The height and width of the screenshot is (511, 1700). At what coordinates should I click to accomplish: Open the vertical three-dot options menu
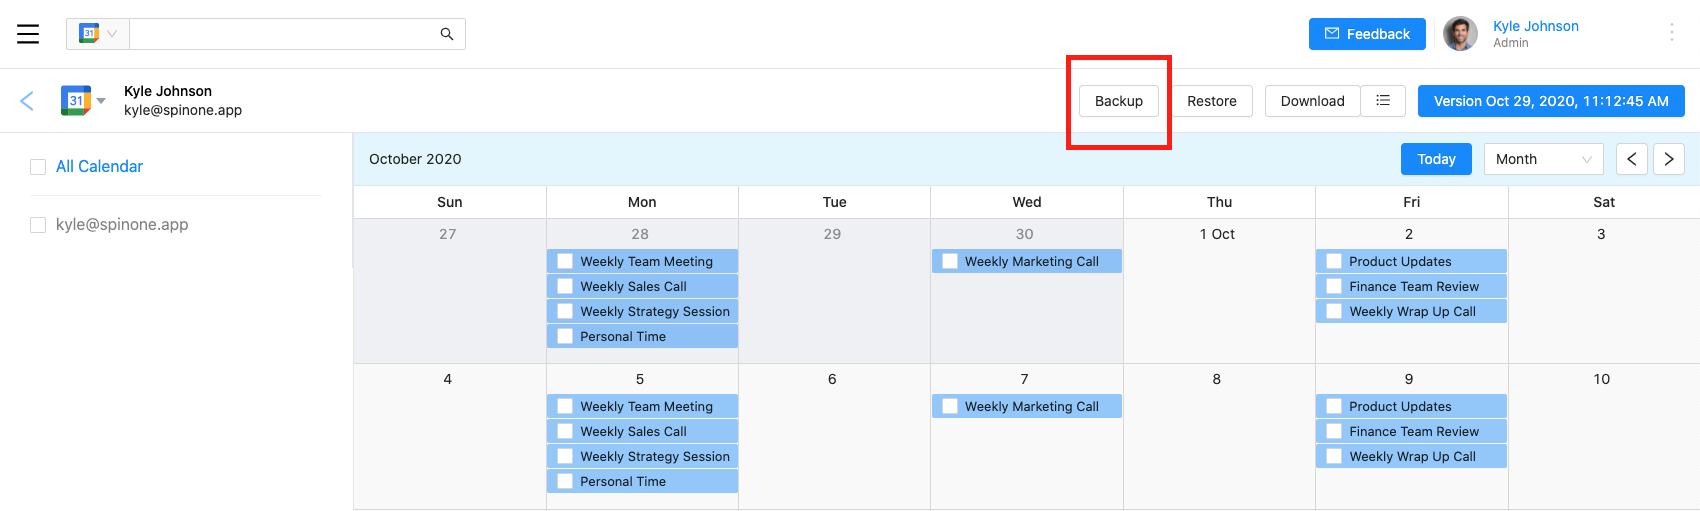click(x=1671, y=33)
